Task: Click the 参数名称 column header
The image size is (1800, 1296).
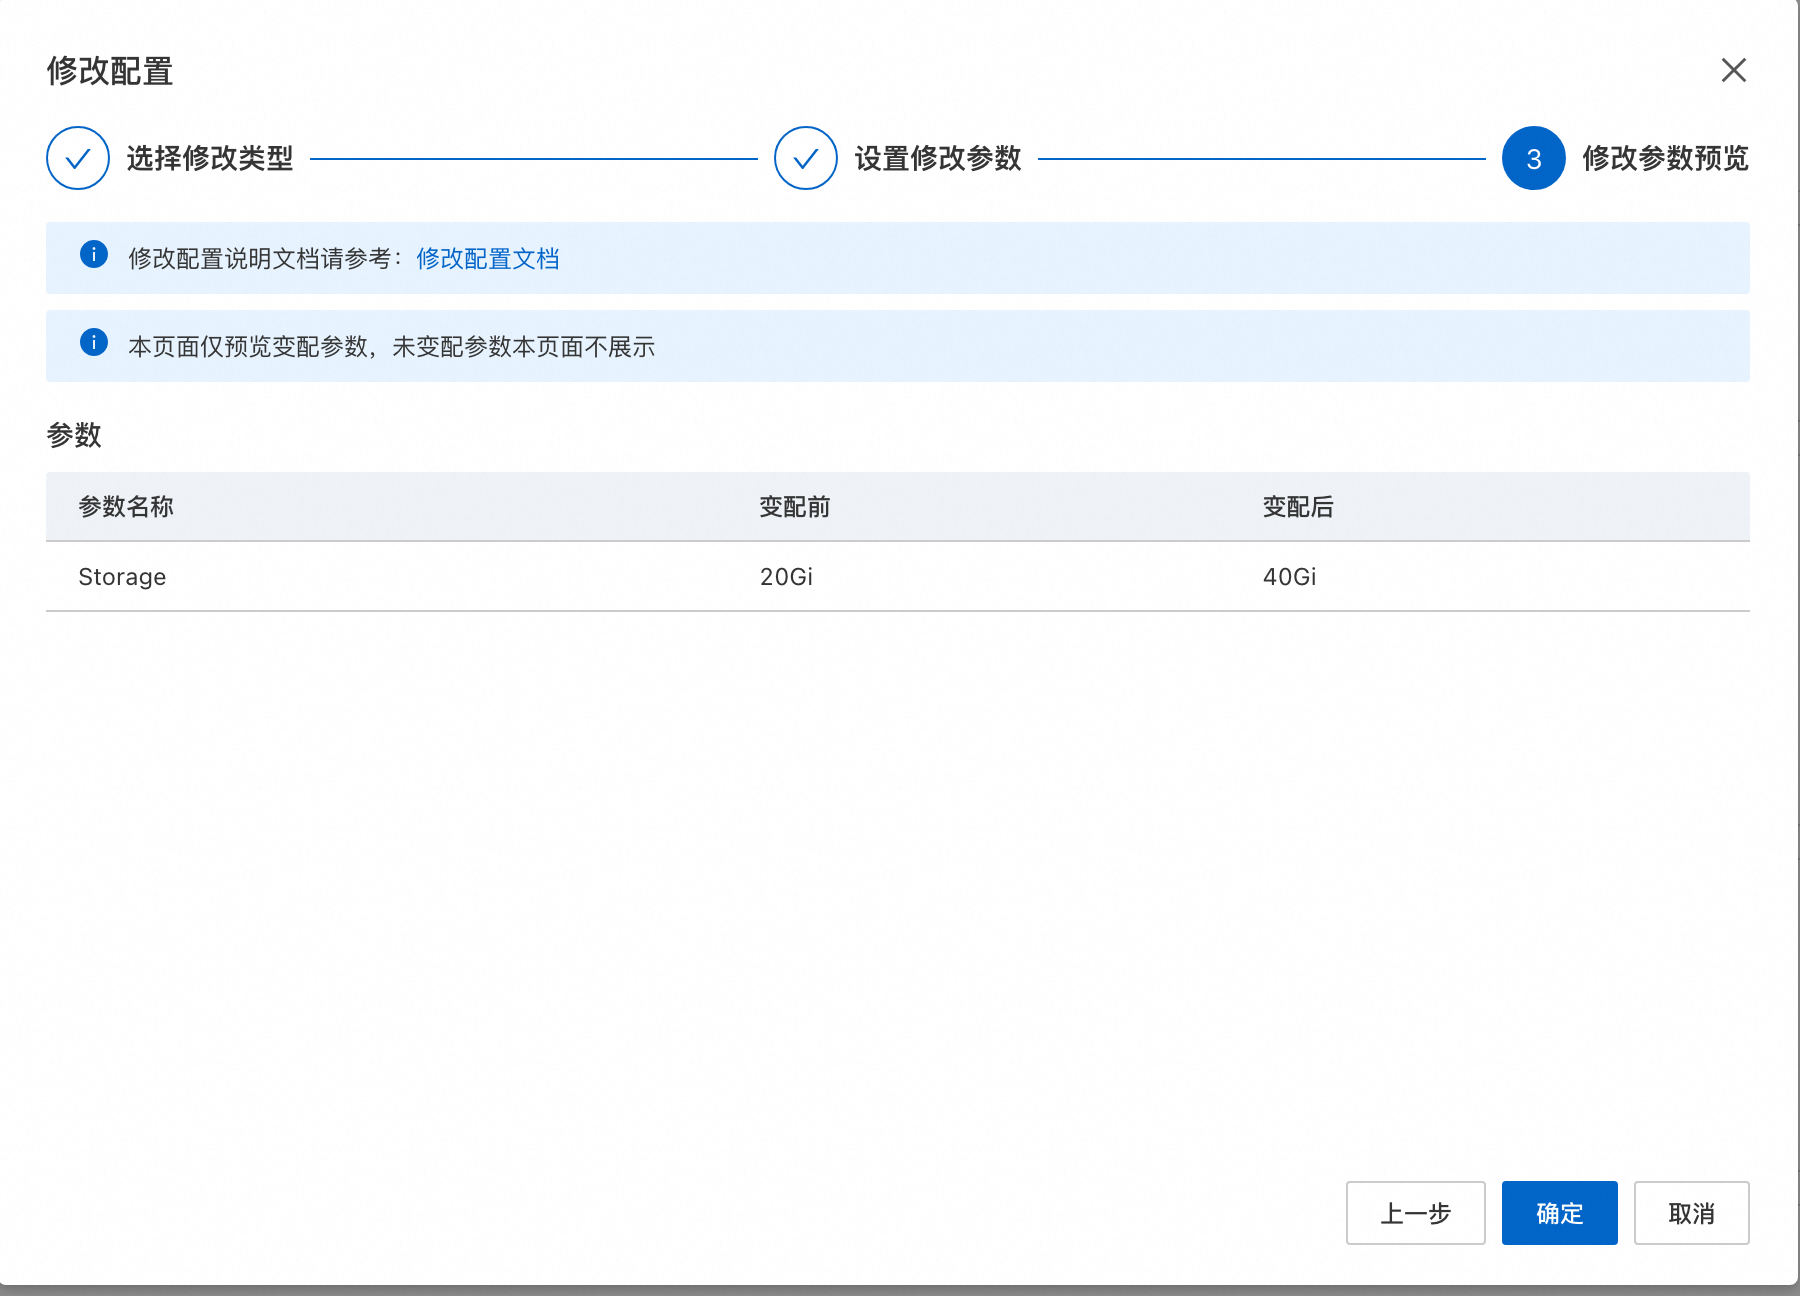Action: click(x=126, y=507)
